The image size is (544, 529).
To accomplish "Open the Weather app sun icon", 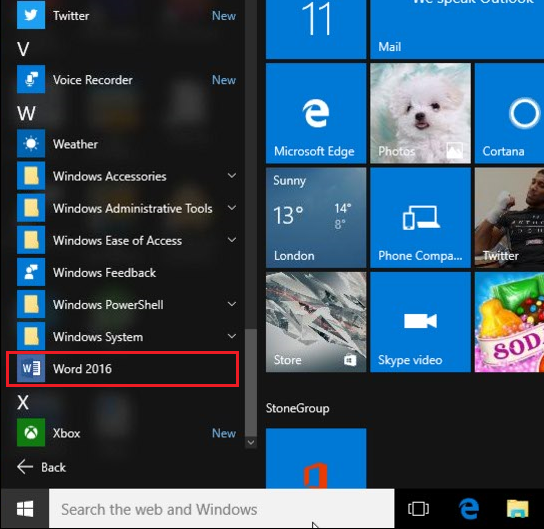I will coord(31,143).
